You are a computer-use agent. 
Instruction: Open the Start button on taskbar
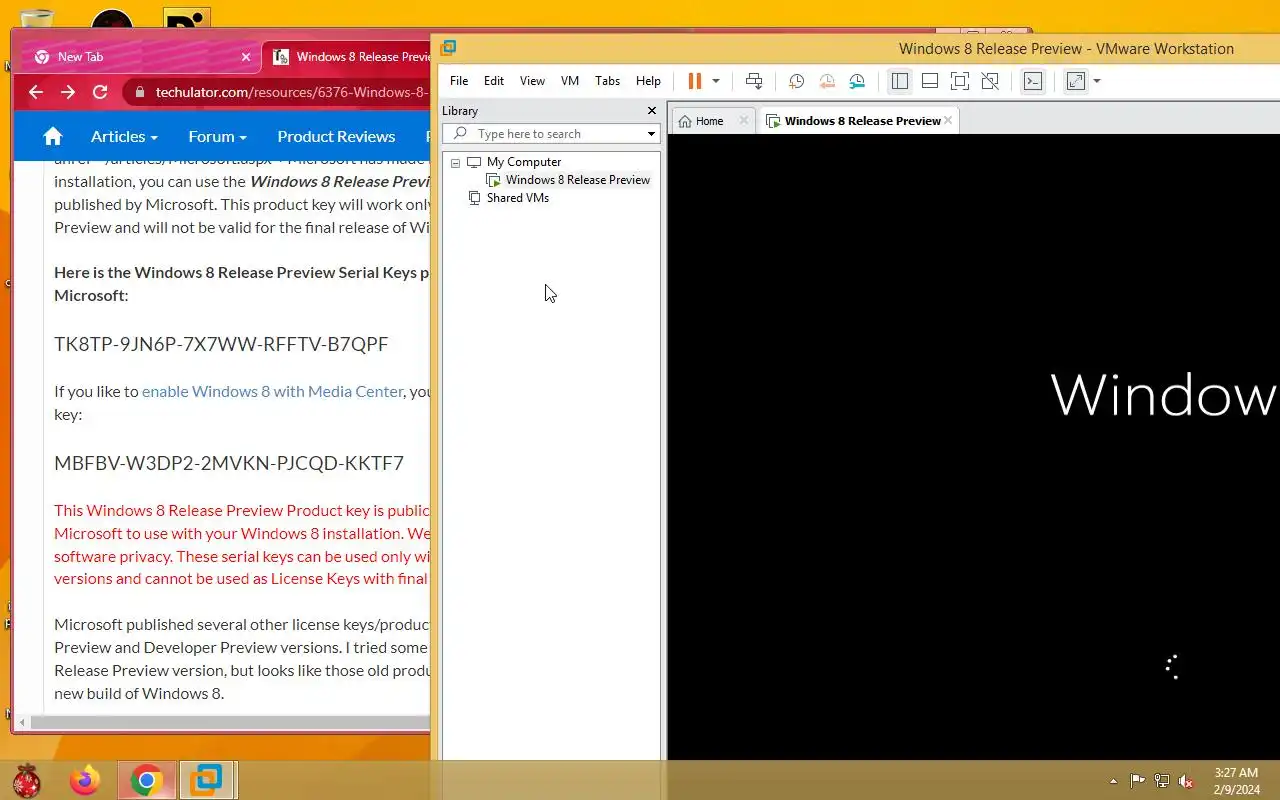[x=26, y=780]
